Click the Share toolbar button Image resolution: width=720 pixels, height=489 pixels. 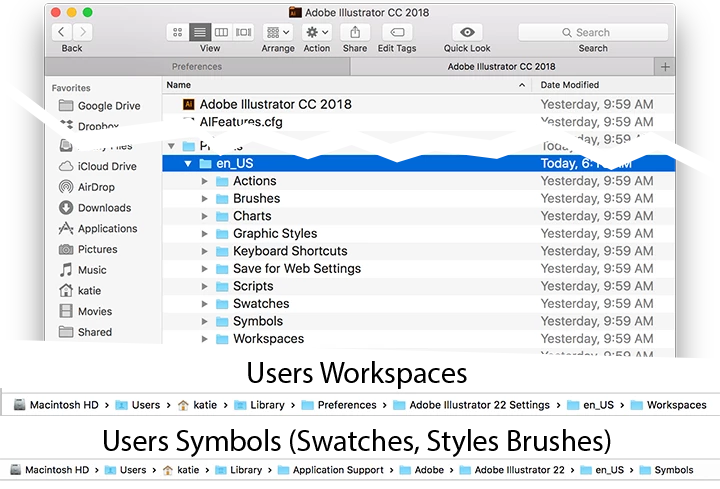pos(355,32)
